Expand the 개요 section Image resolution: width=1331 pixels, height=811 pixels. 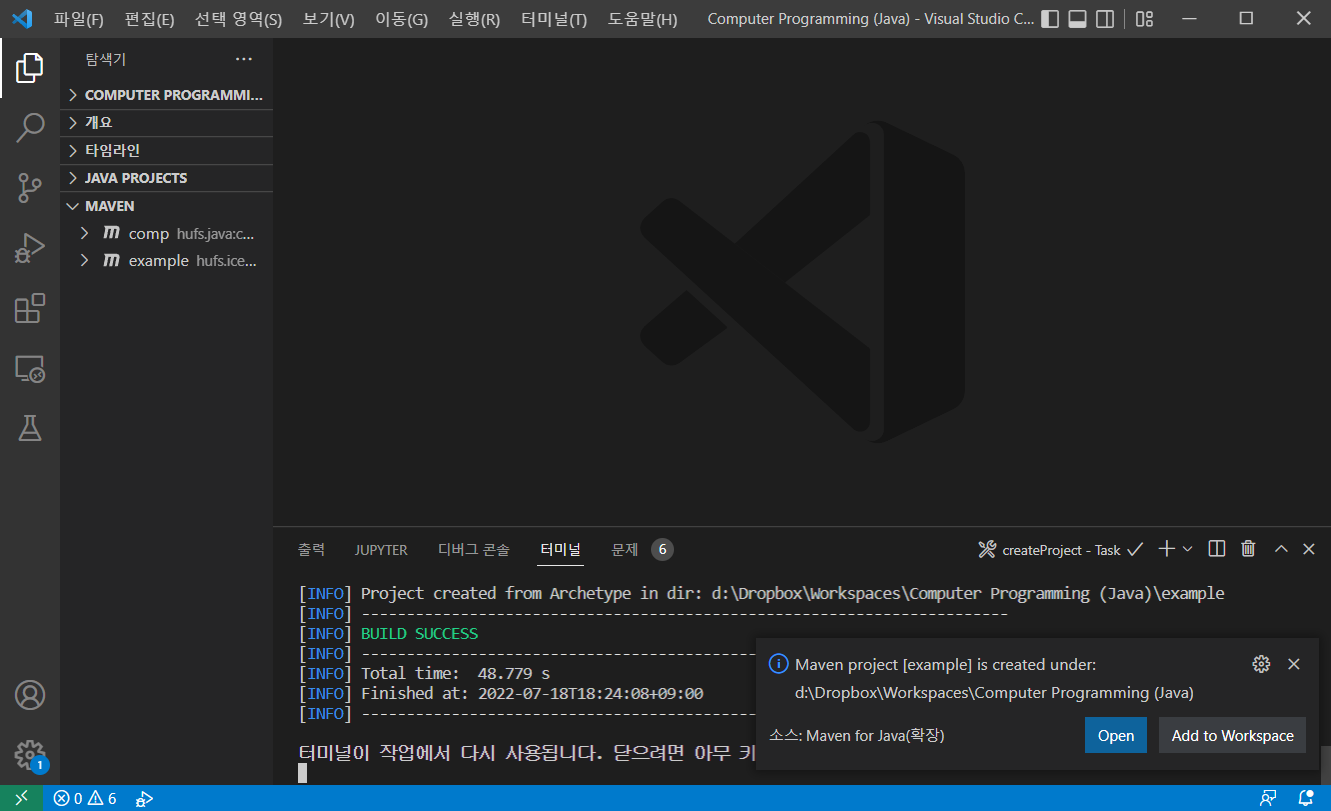tap(166, 122)
